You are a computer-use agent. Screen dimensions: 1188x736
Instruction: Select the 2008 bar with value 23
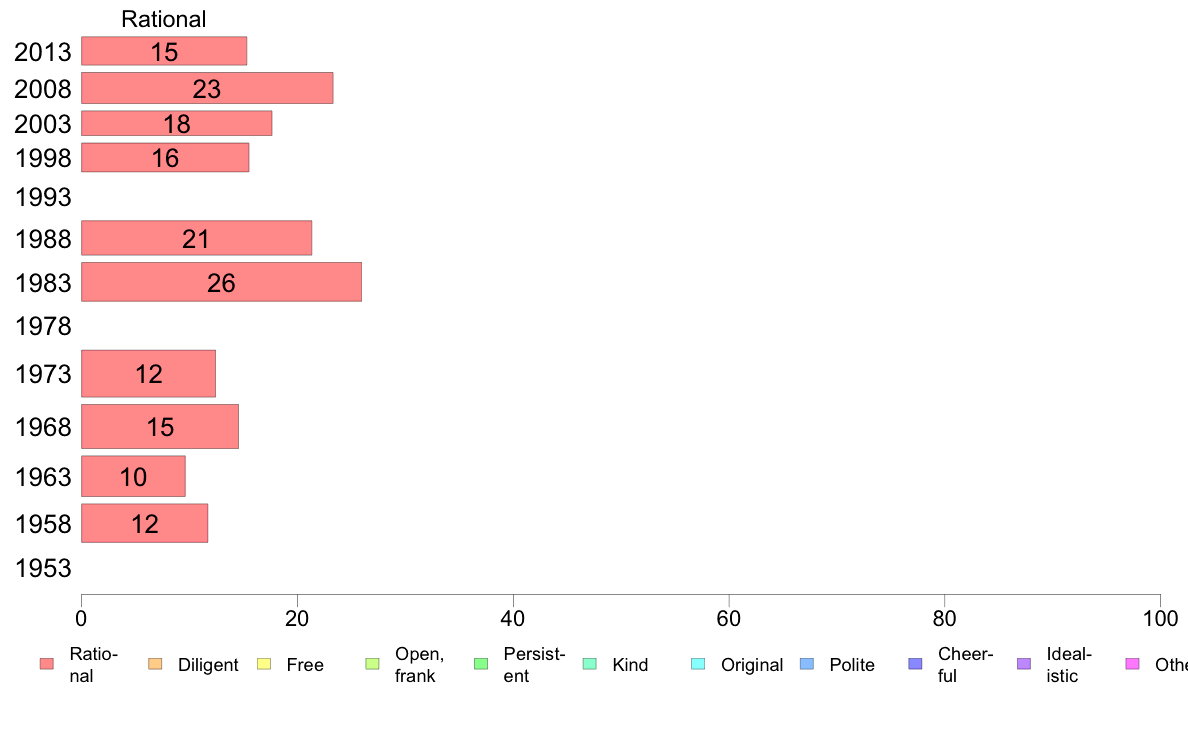(x=207, y=88)
